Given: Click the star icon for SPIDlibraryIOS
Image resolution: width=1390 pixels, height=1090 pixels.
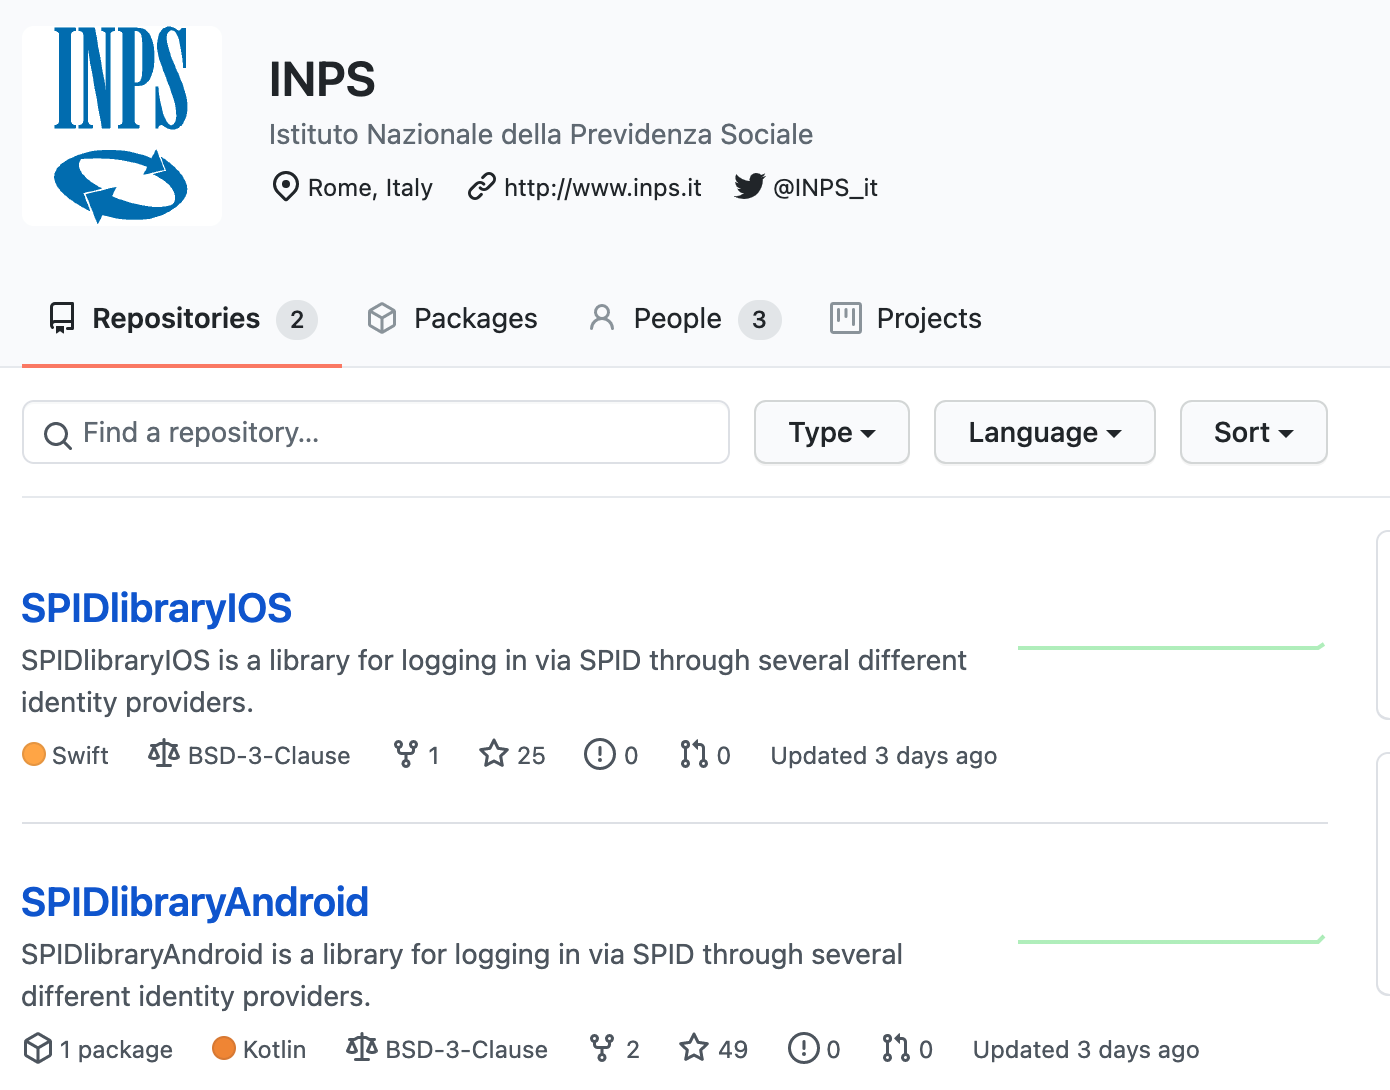Looking at the screenshot, I should coord(494,754).
